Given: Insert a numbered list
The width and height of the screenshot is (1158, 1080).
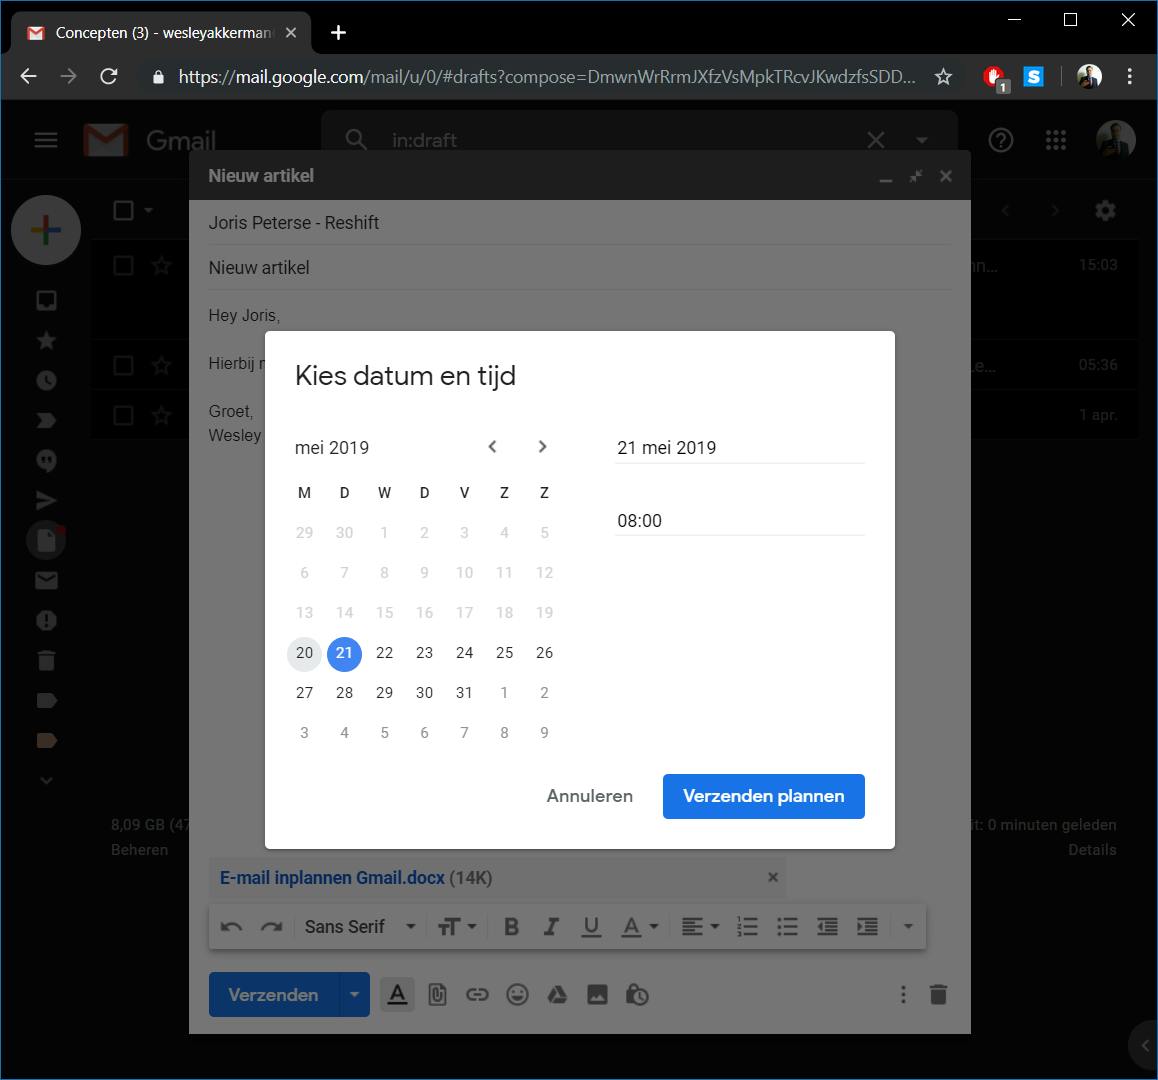Looking at the screenshot, I should 747,926.
